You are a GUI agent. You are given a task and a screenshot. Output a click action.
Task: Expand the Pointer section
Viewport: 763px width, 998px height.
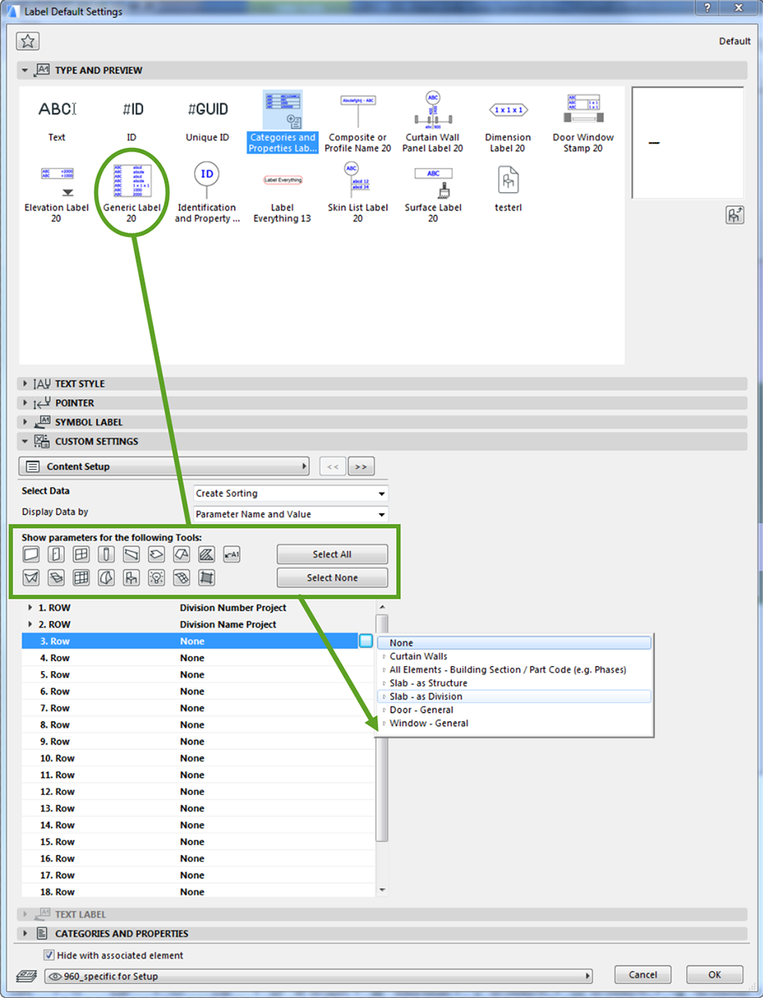point(25,402)
